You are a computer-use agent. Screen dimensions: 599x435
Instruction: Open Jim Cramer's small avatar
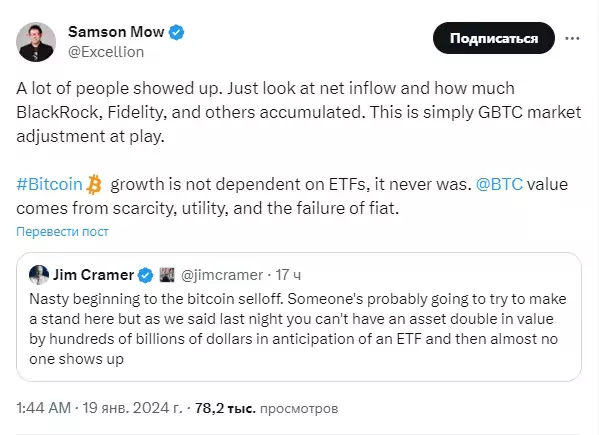39,275
